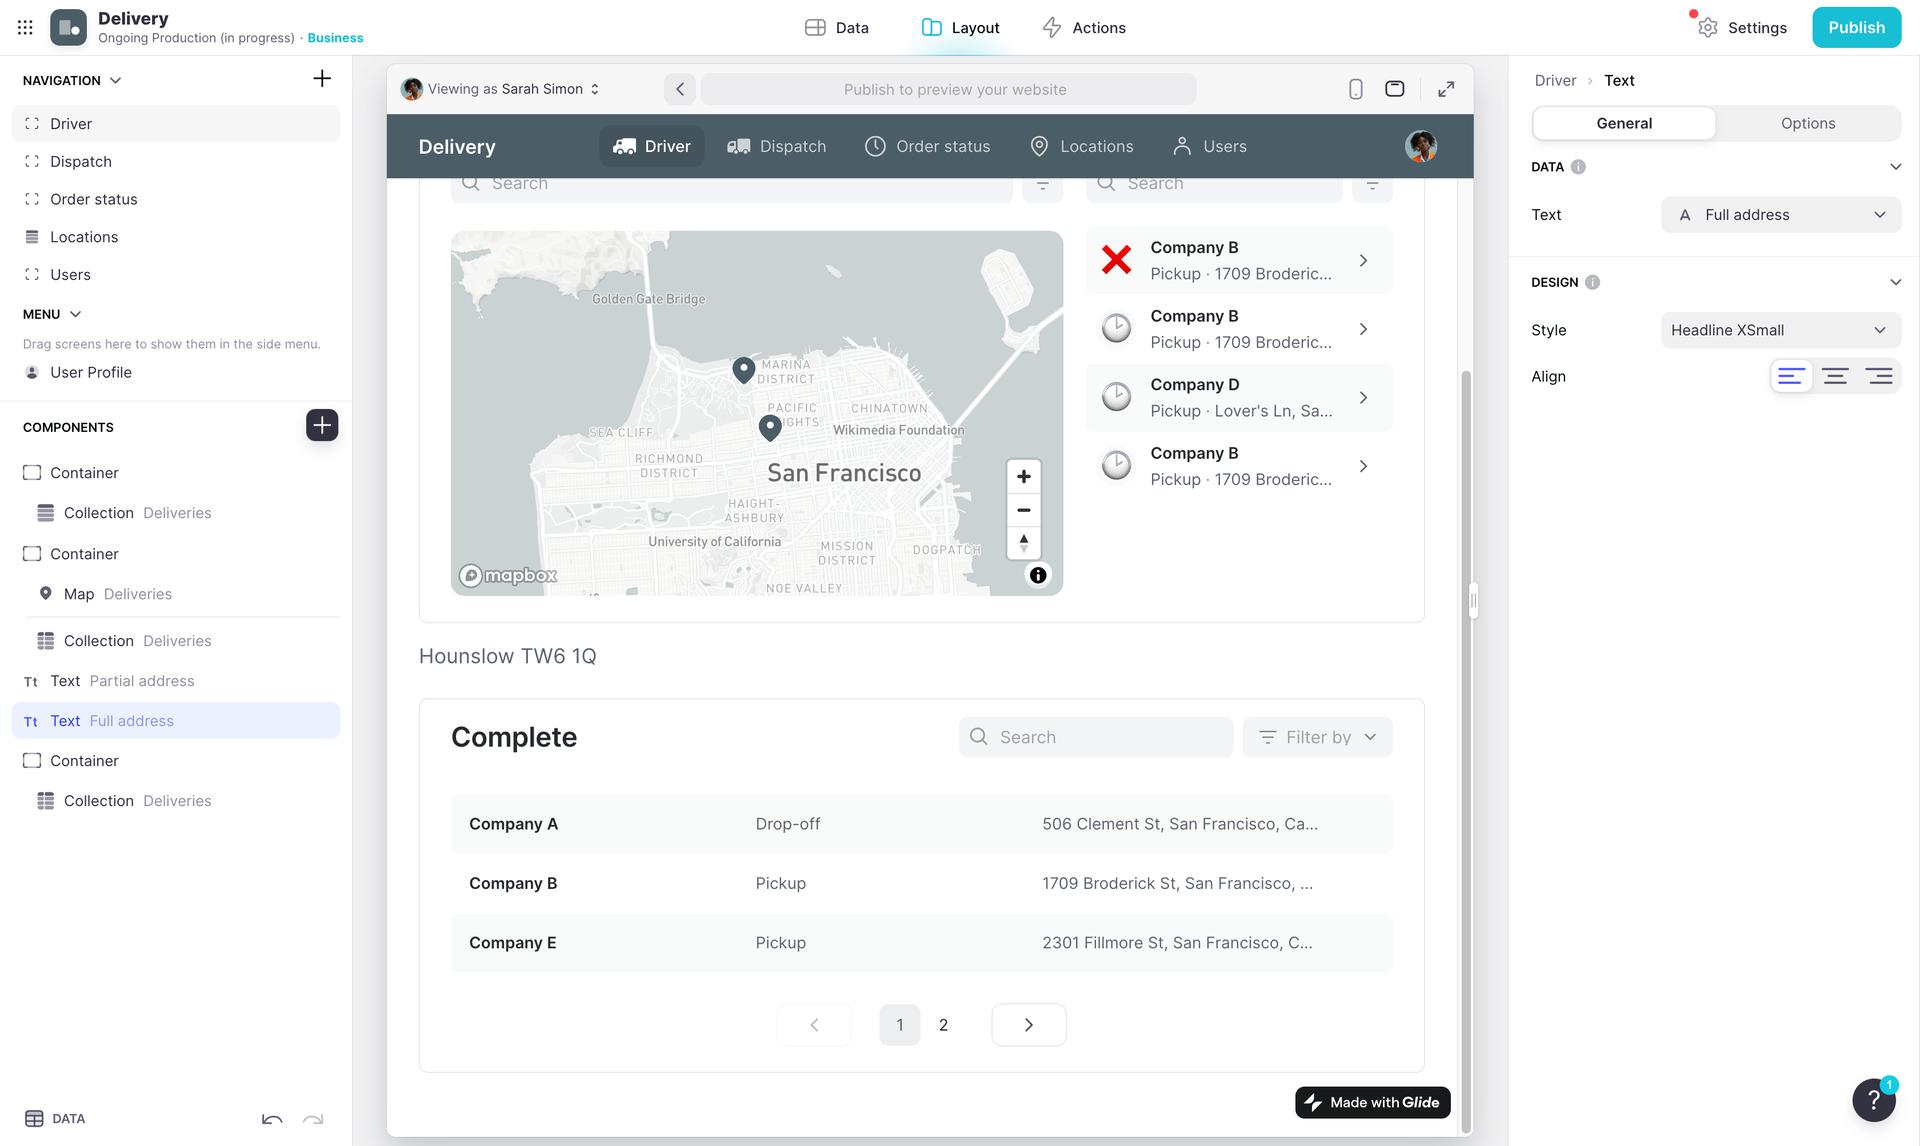Open the apps grid icon
This screenshot has height=1146, width=1920.
(x=25, y=28)
